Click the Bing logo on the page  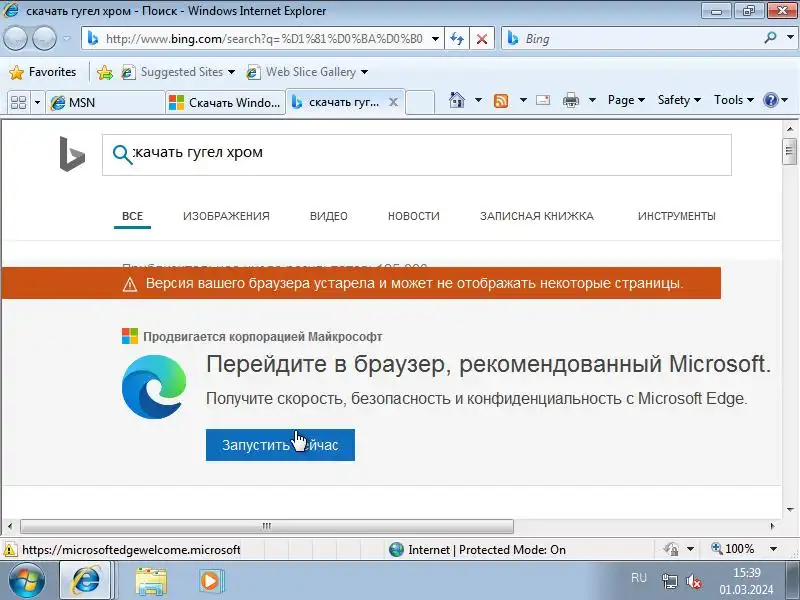tap(72, 154)
